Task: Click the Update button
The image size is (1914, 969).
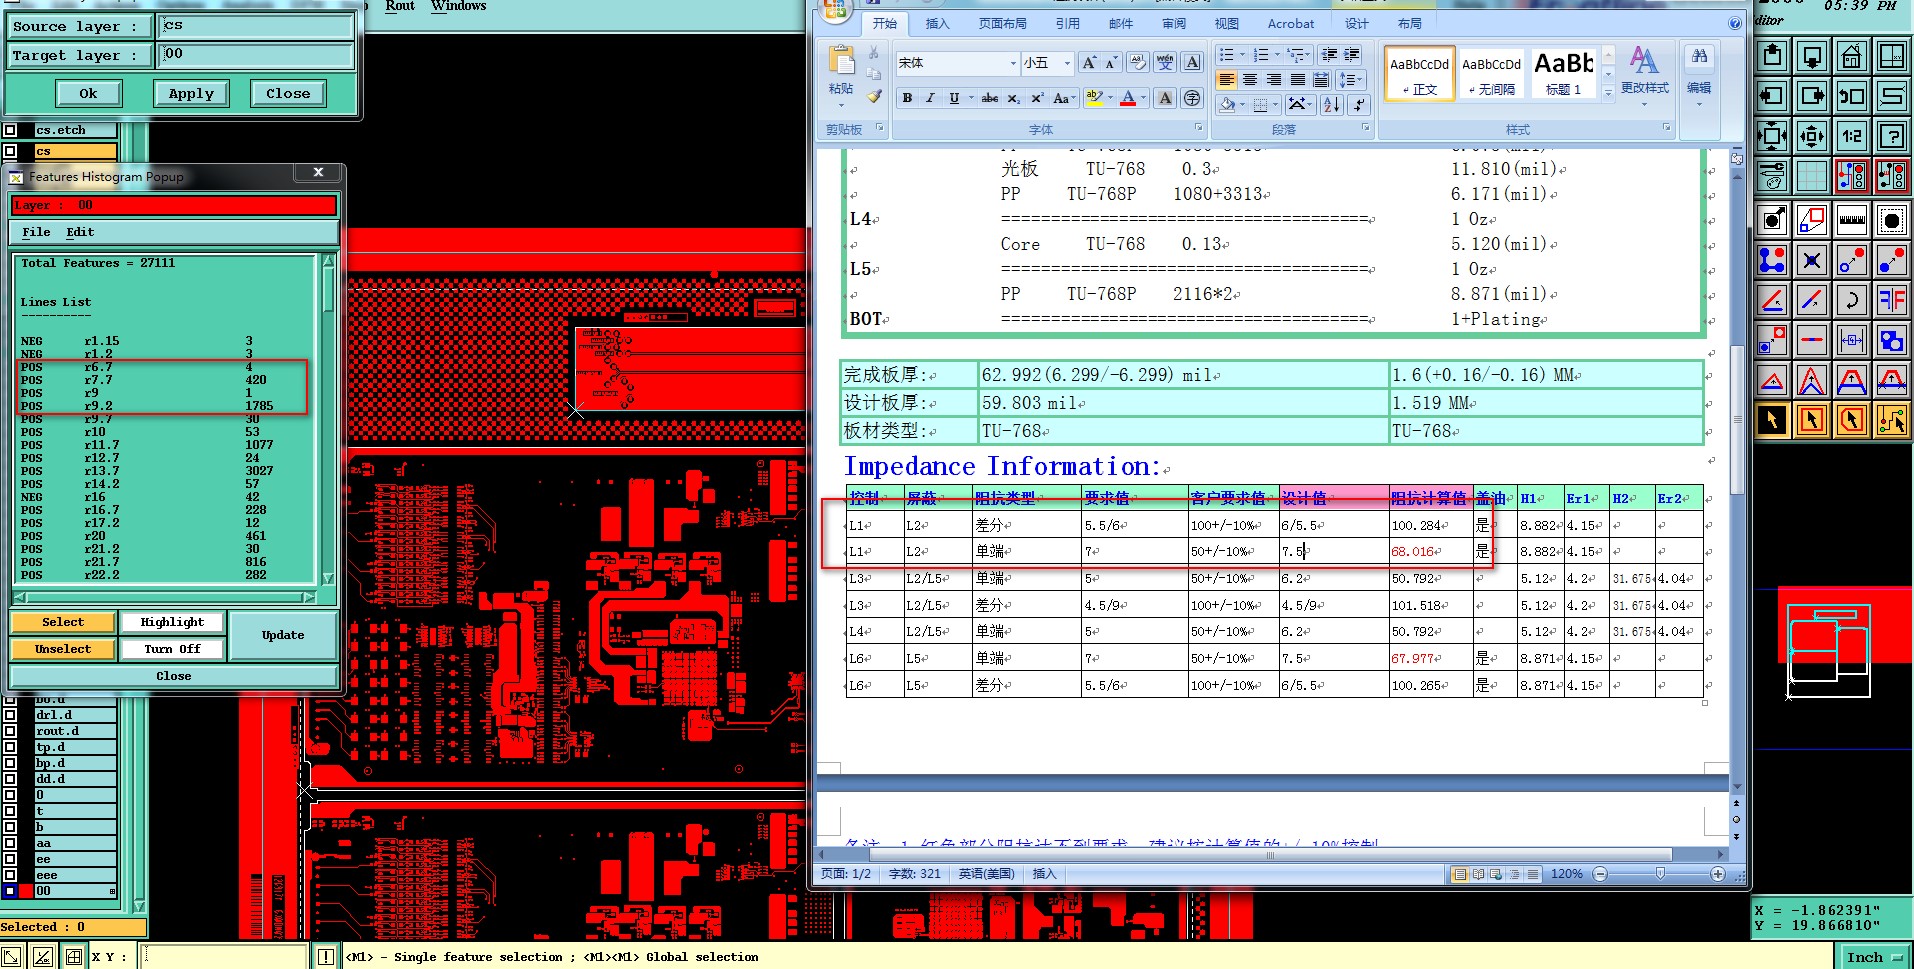Action: (x=283, y=635)
